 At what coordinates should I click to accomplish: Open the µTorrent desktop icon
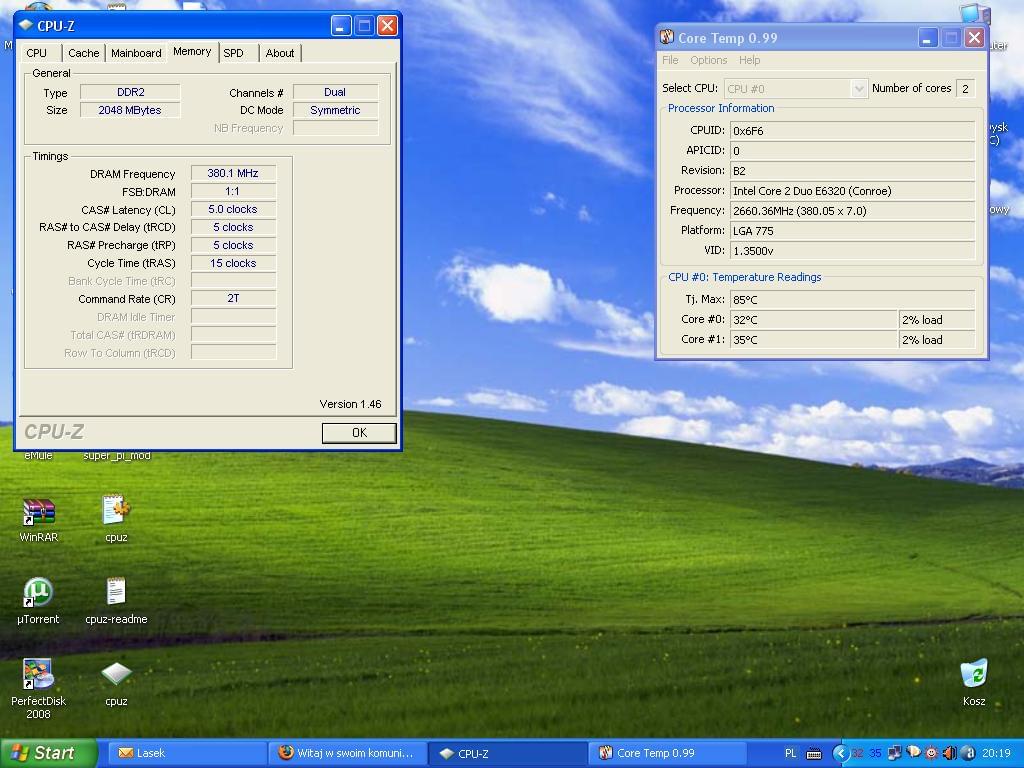point(38,594)
